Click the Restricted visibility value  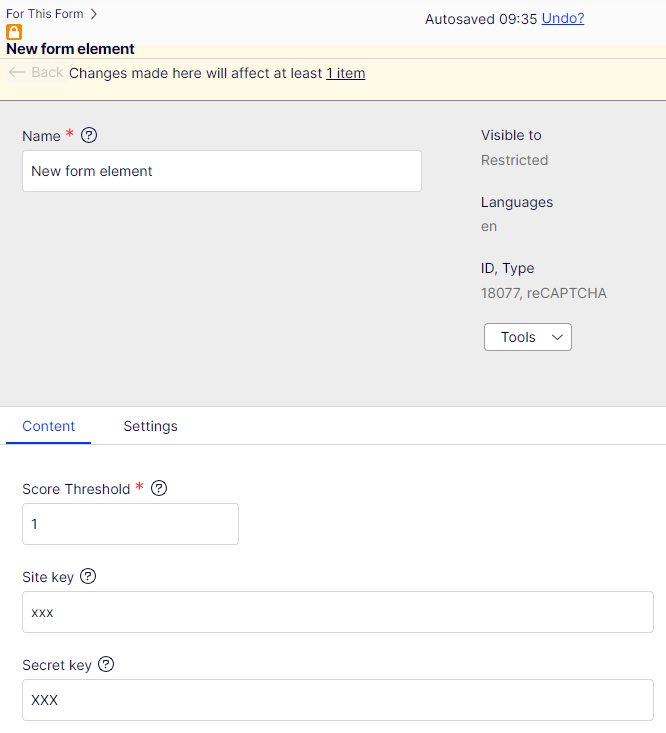514,160
